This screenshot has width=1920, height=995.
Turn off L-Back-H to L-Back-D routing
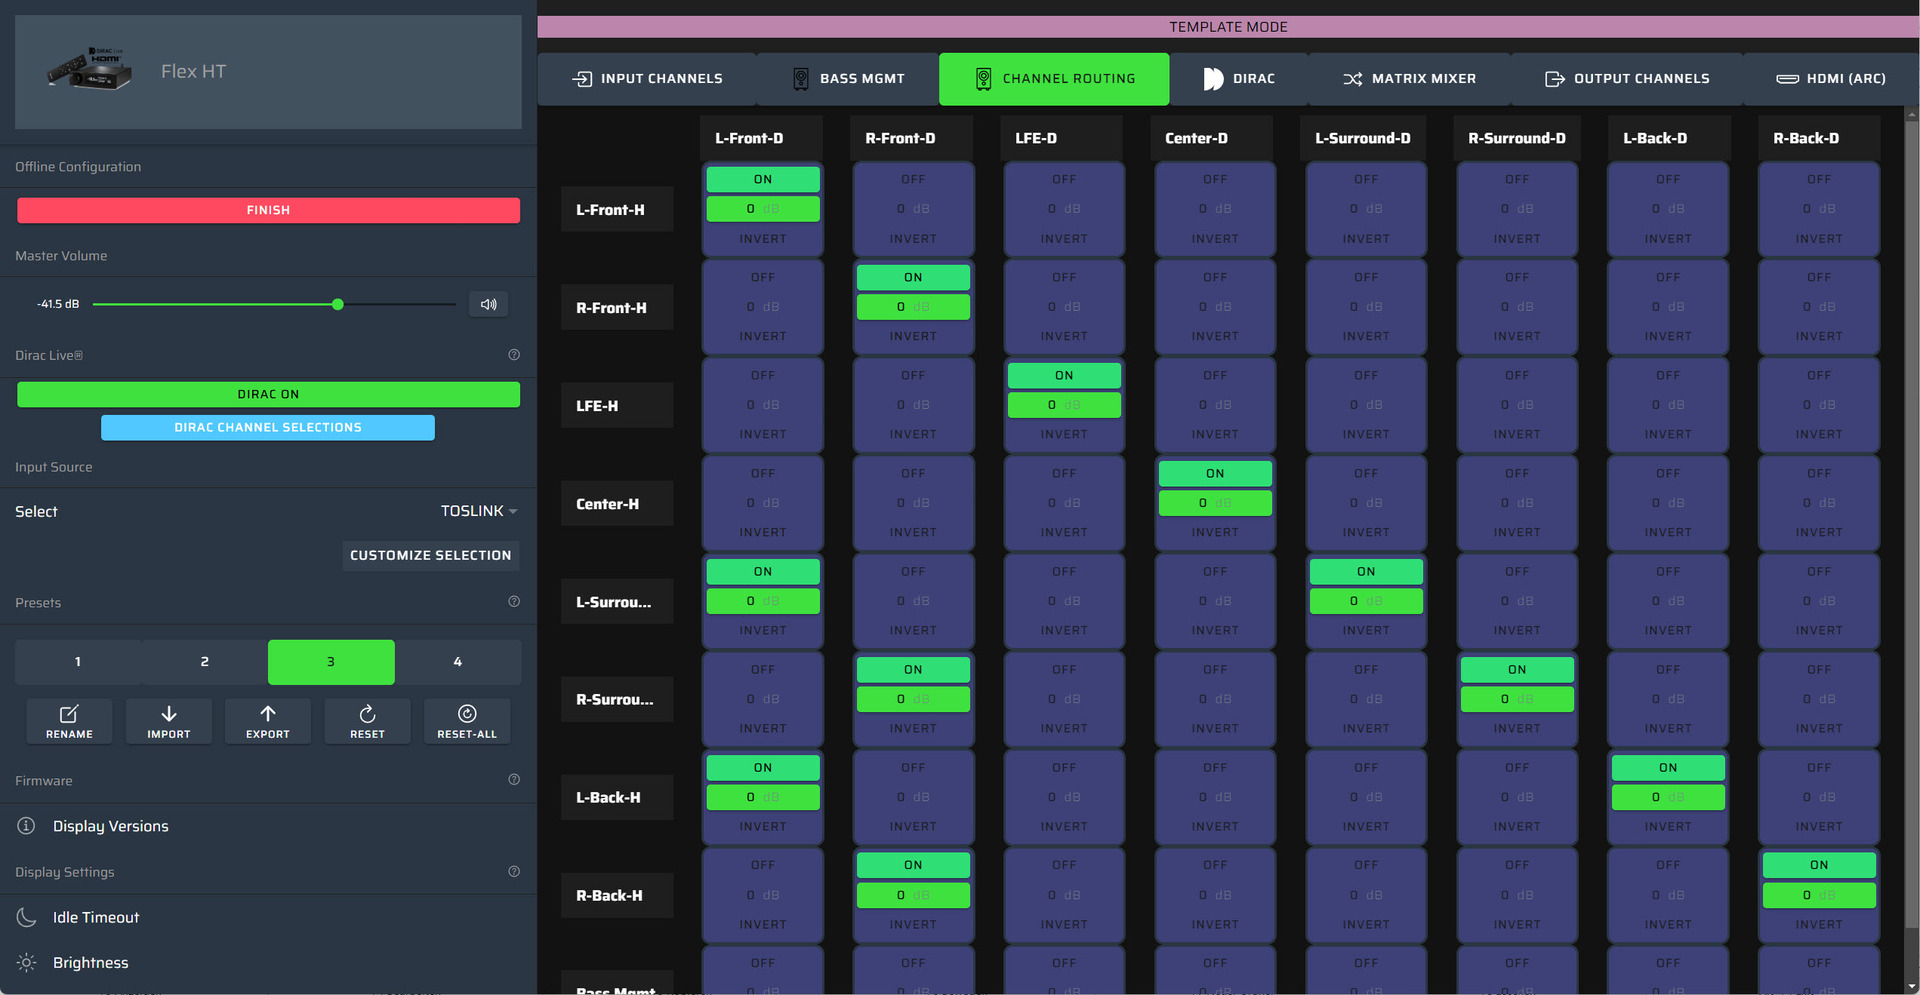click(x=1668, y=767)
